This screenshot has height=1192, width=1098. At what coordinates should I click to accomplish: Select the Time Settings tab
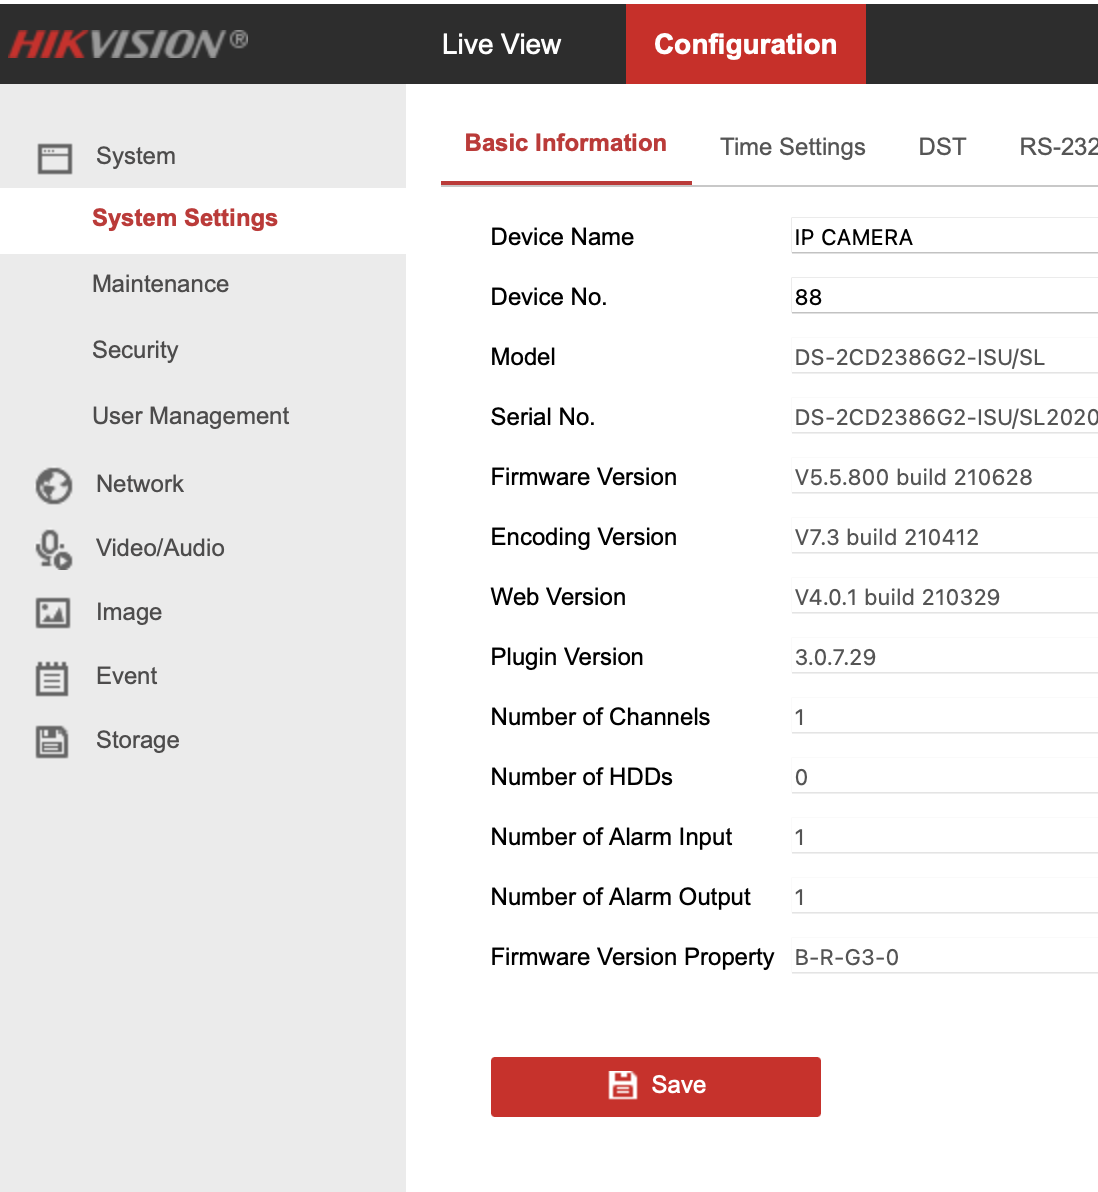tap(792, 147)
